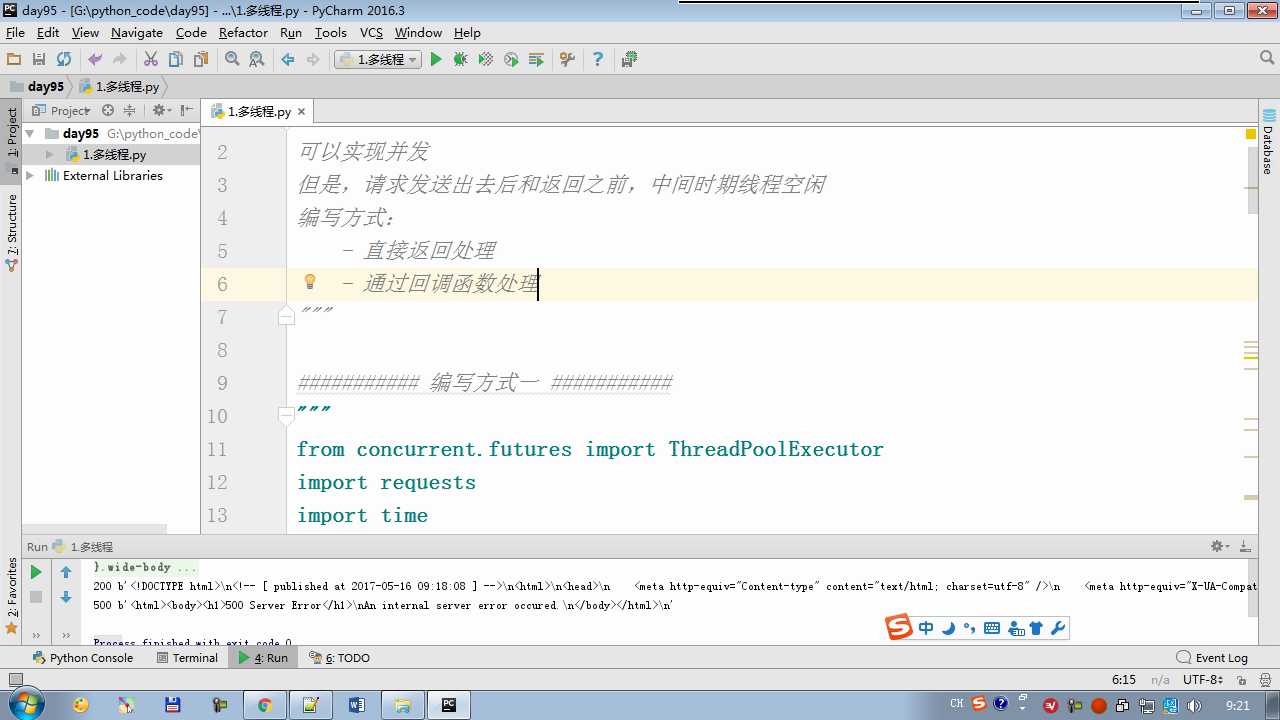Click day95 in the breadcrumb bar

(x=37, y=87)
